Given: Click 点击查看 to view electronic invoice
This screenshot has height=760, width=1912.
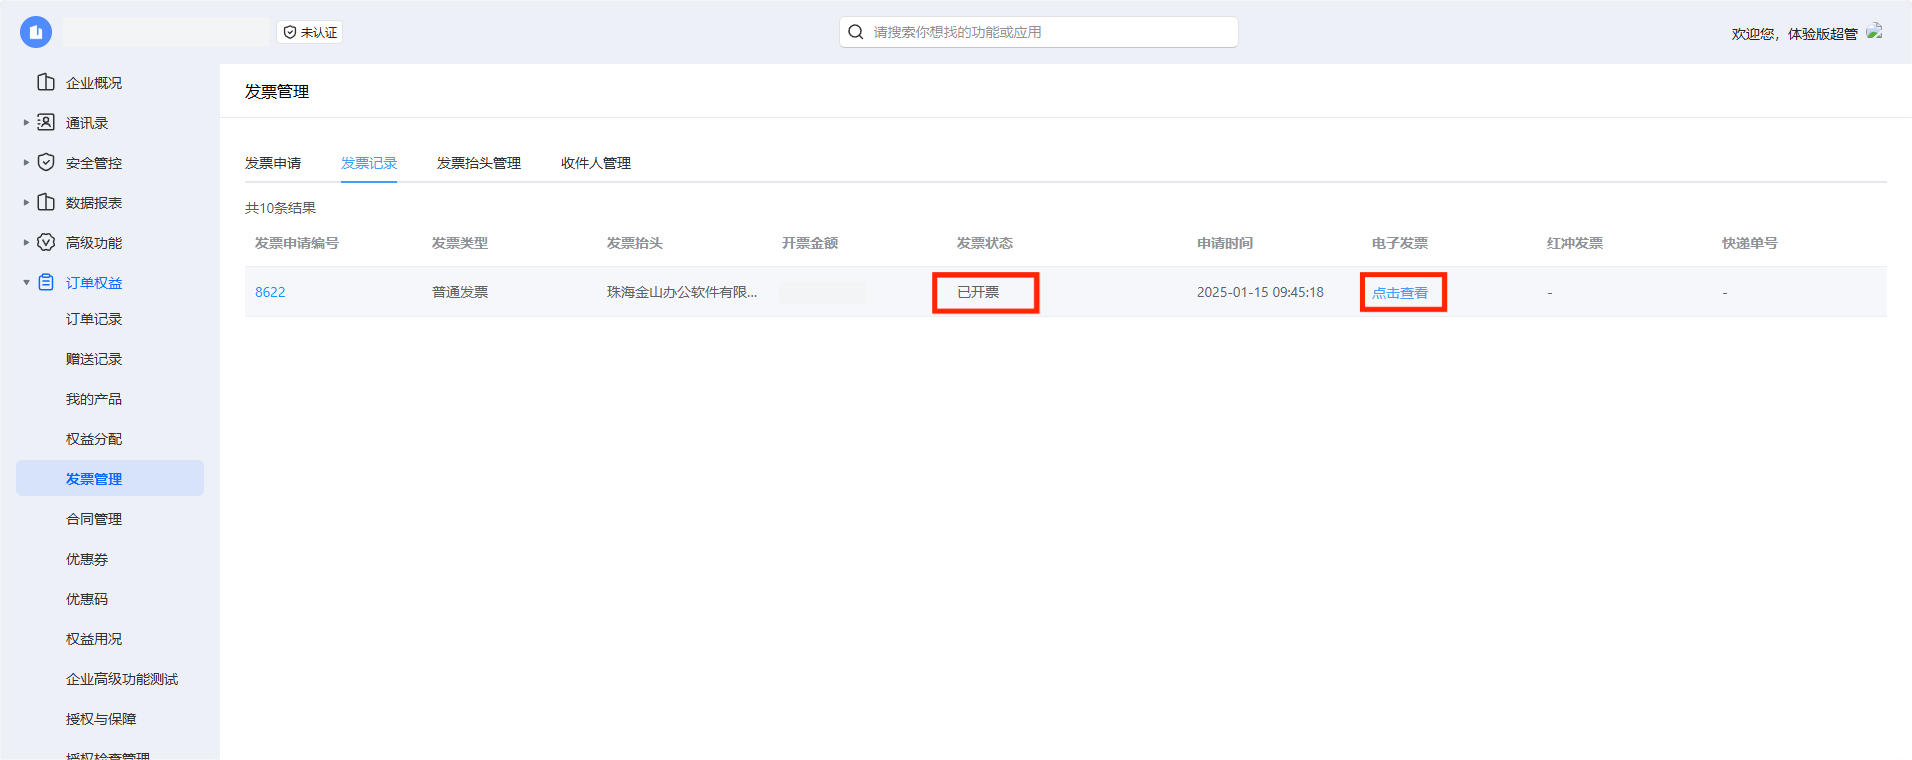Looking at the screenshot, I should coord(1399,293).
